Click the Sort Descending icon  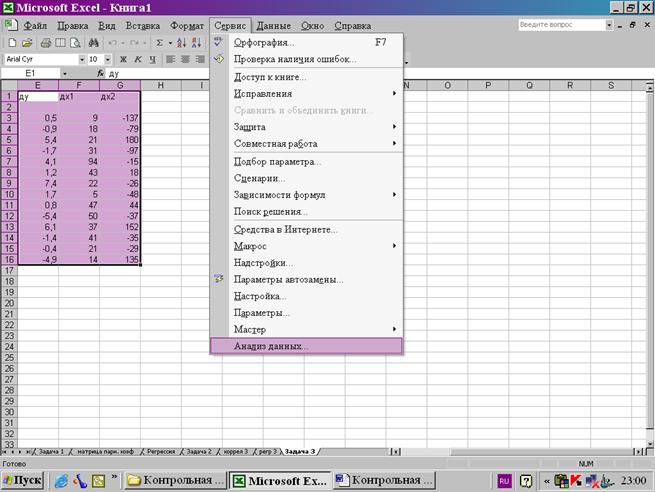click(196, 43)
